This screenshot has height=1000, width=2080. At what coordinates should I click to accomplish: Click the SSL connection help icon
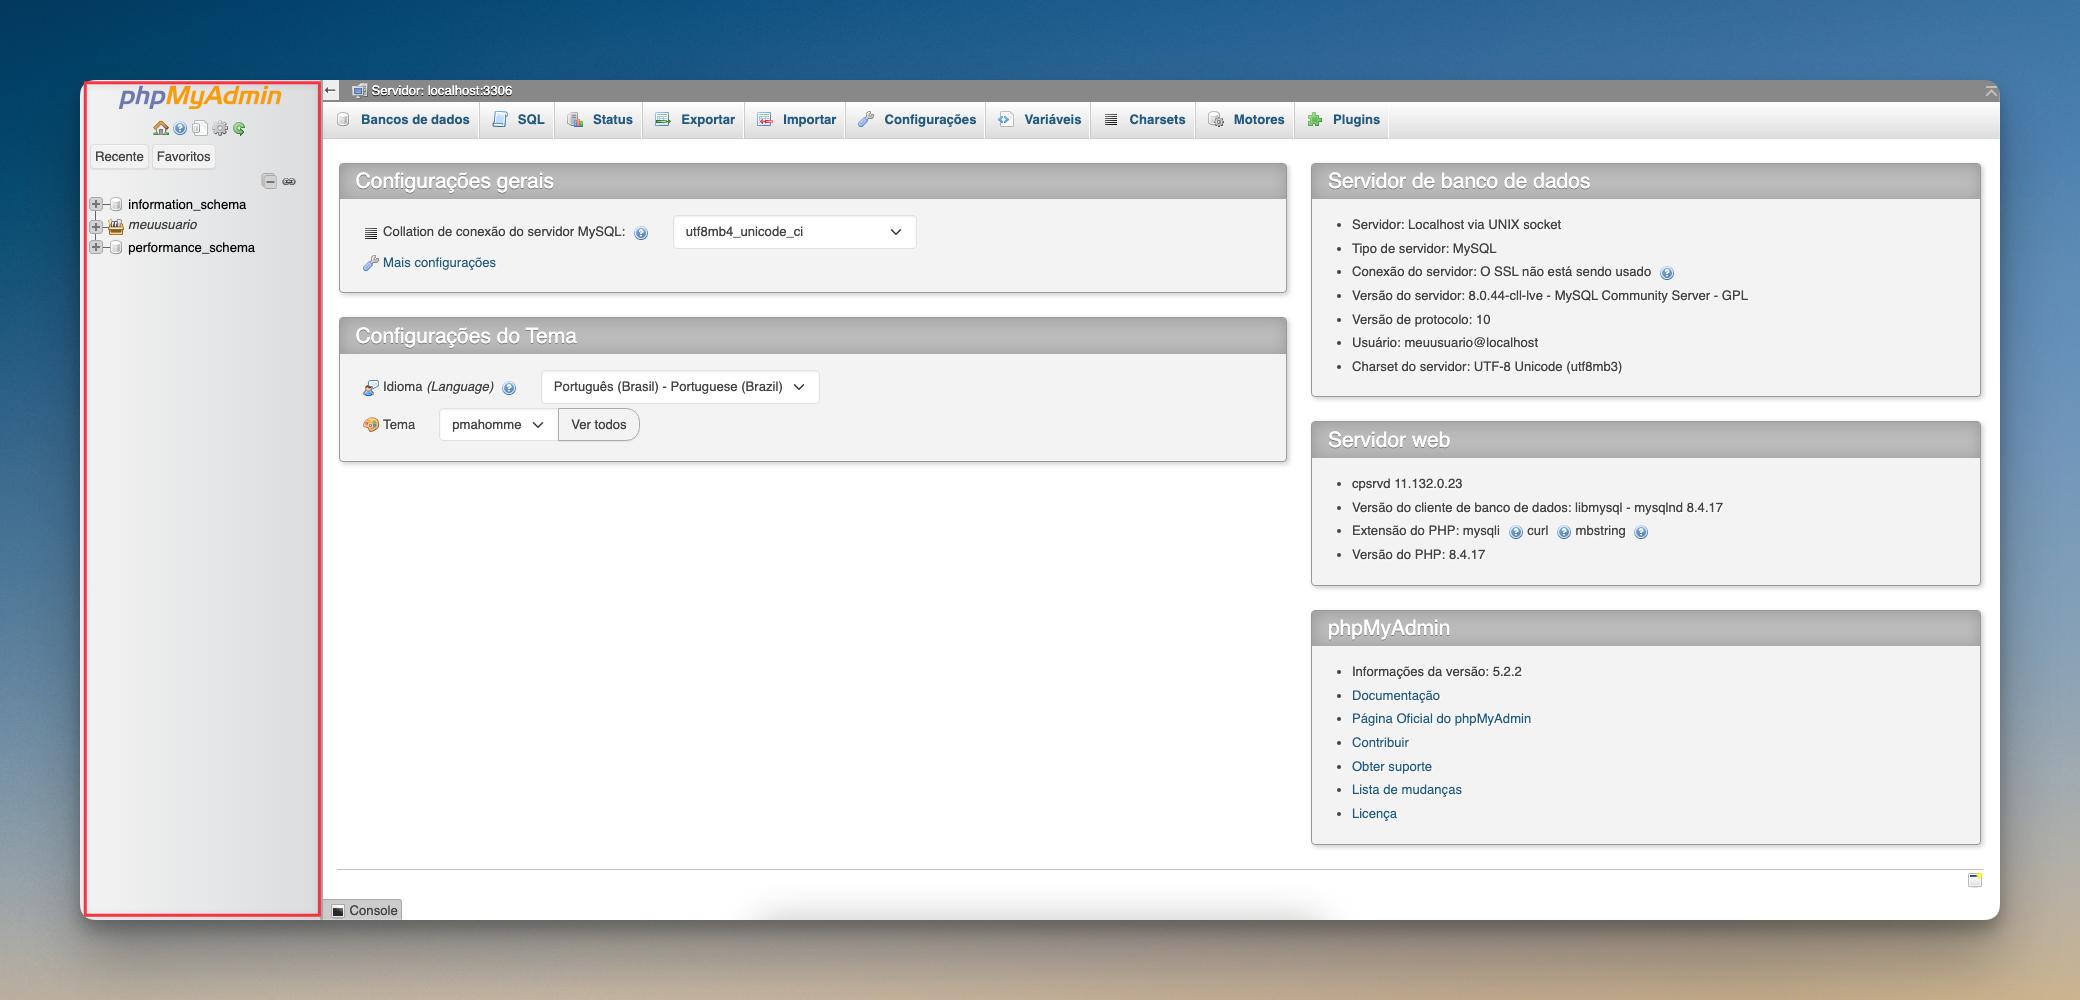click(1666, 273)
